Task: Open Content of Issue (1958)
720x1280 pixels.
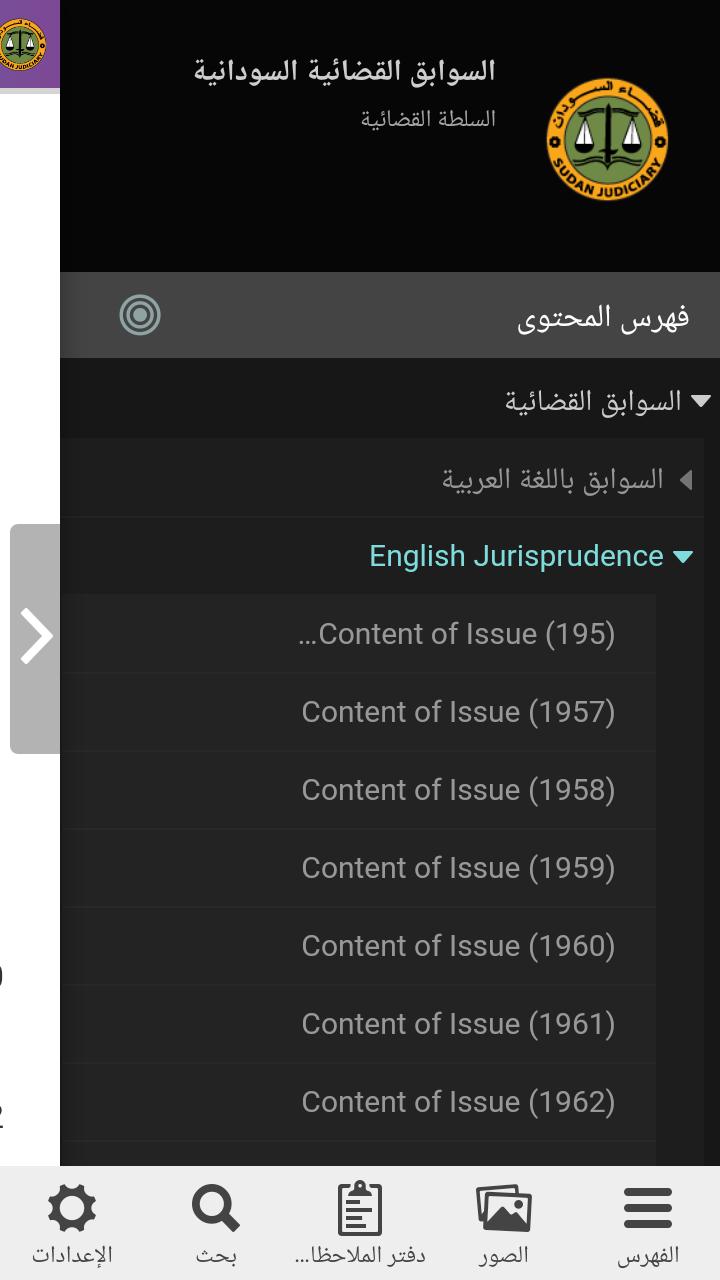Action: [458, 790]
